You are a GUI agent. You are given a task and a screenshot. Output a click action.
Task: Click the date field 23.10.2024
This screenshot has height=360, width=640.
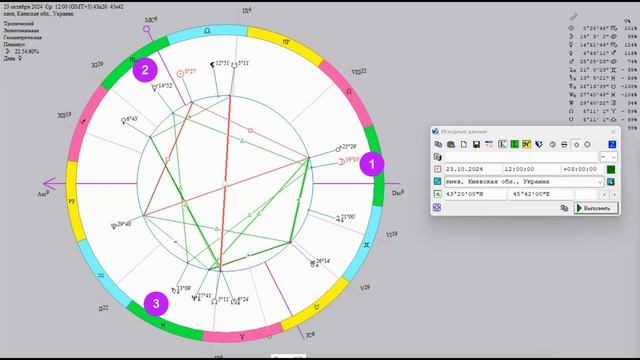point(473,169)
